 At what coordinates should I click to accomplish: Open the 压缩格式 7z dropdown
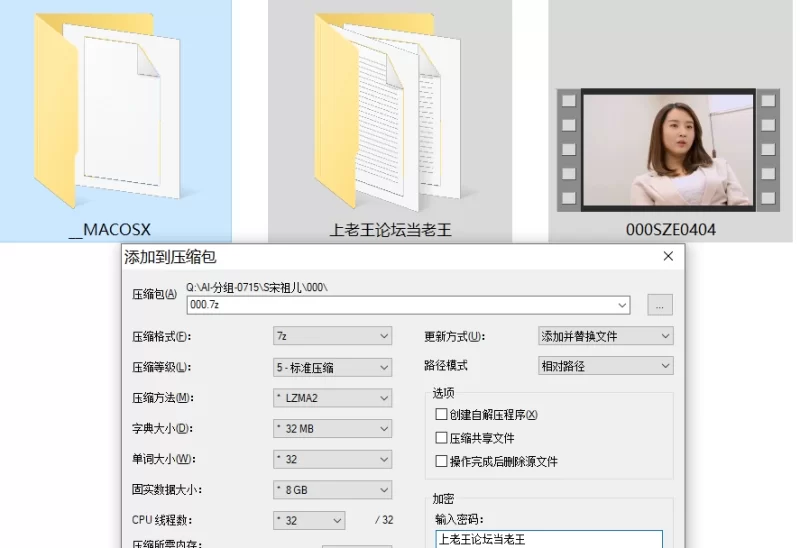tap(332, 336)
